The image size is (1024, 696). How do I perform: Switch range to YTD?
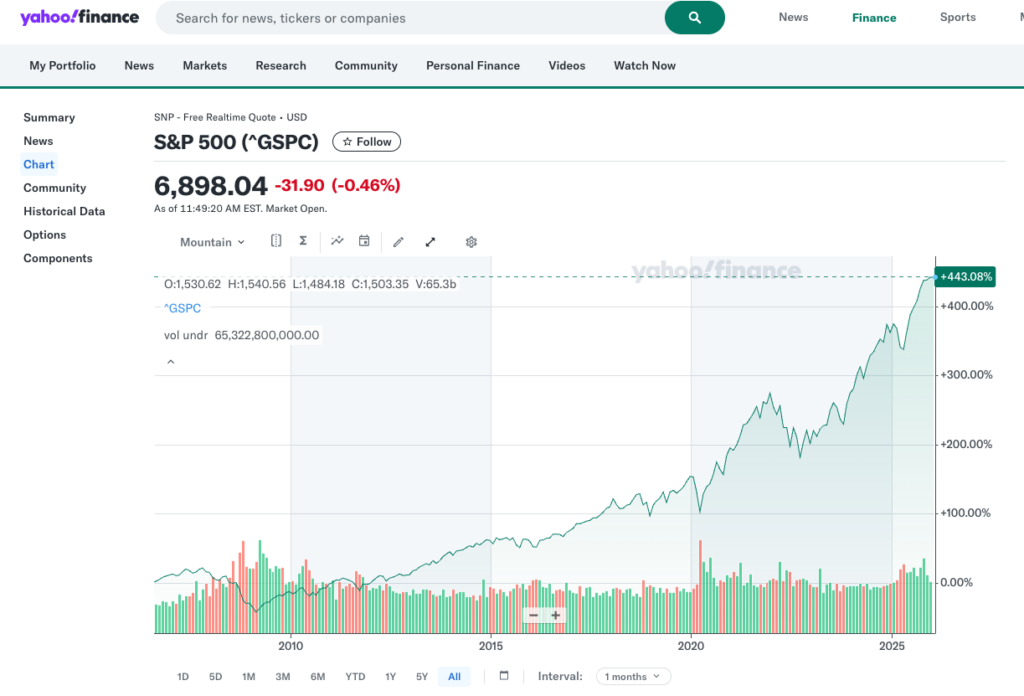355,677
